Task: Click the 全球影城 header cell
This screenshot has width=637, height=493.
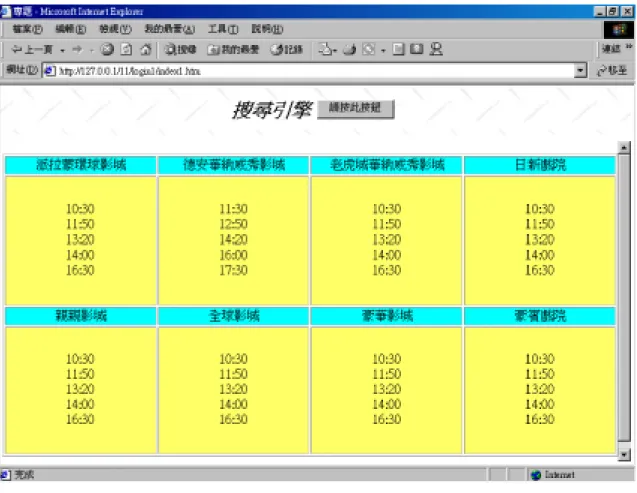Action: coord(234,316)
